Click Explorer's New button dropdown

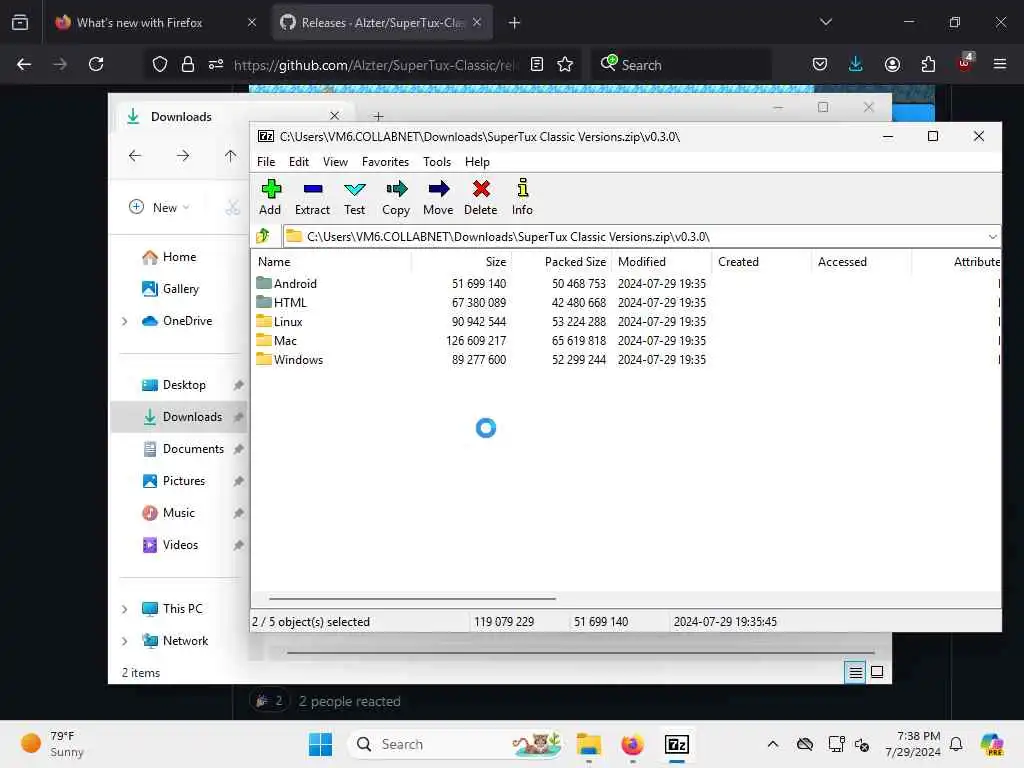pos(159,208)
